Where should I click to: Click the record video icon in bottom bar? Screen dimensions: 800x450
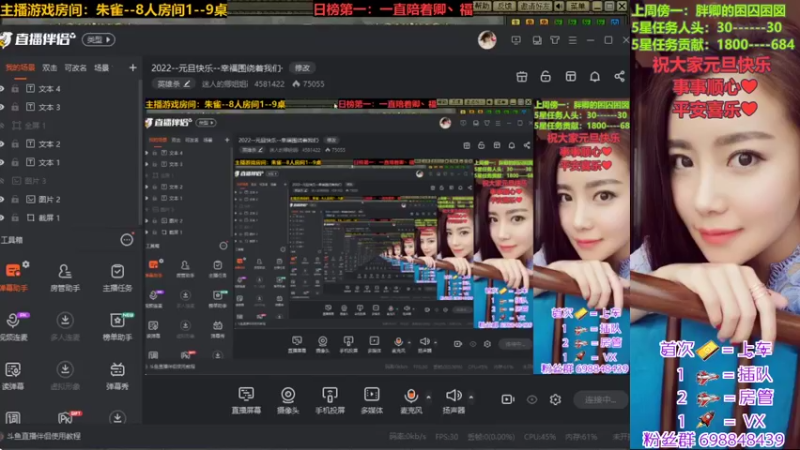(508, 399)
